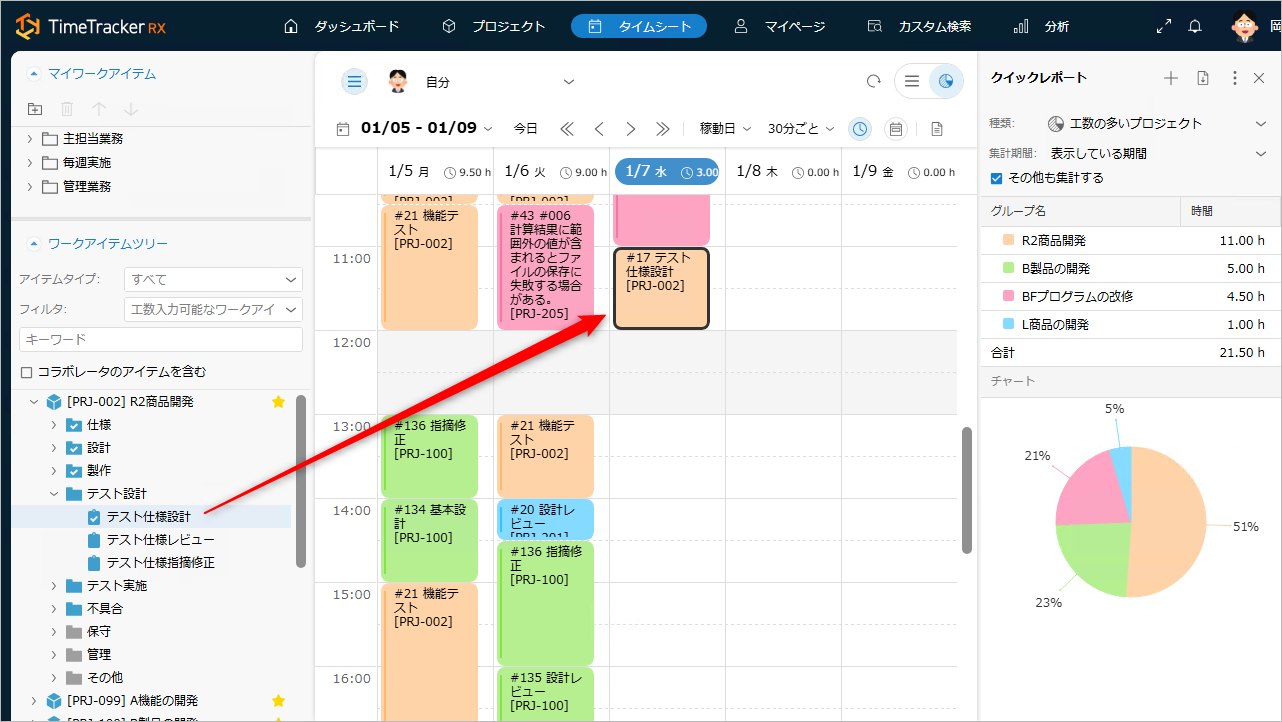Click the notification bell icon
Screen dimensions: 1282x722
point(1195,27)
